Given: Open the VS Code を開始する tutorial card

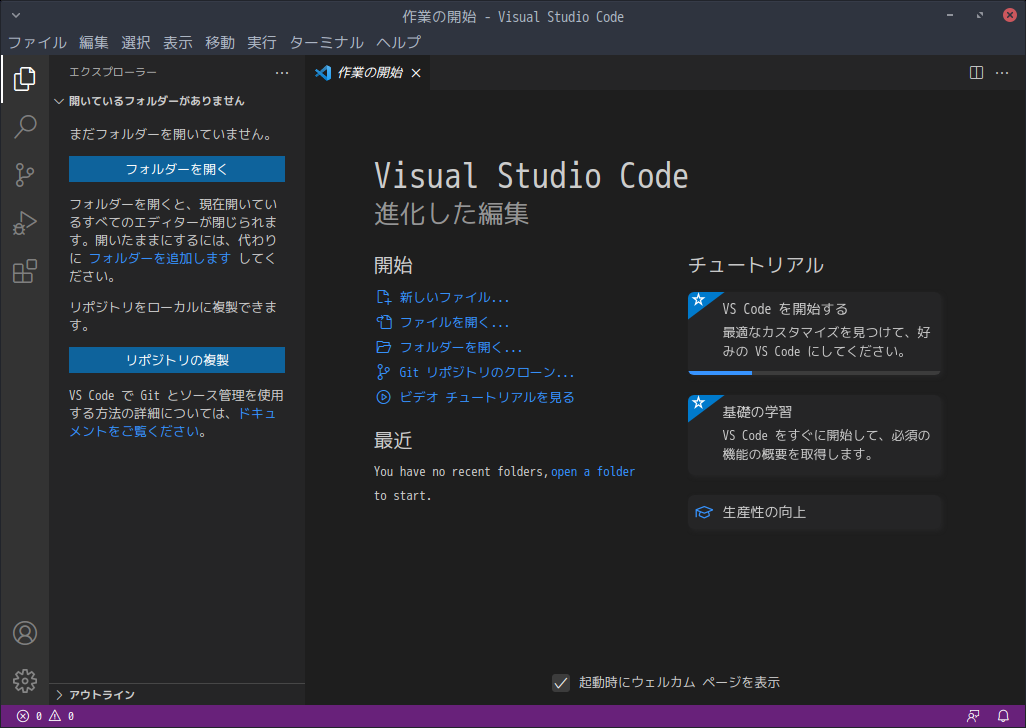Looking at the screenshot, I should [815, 333].
